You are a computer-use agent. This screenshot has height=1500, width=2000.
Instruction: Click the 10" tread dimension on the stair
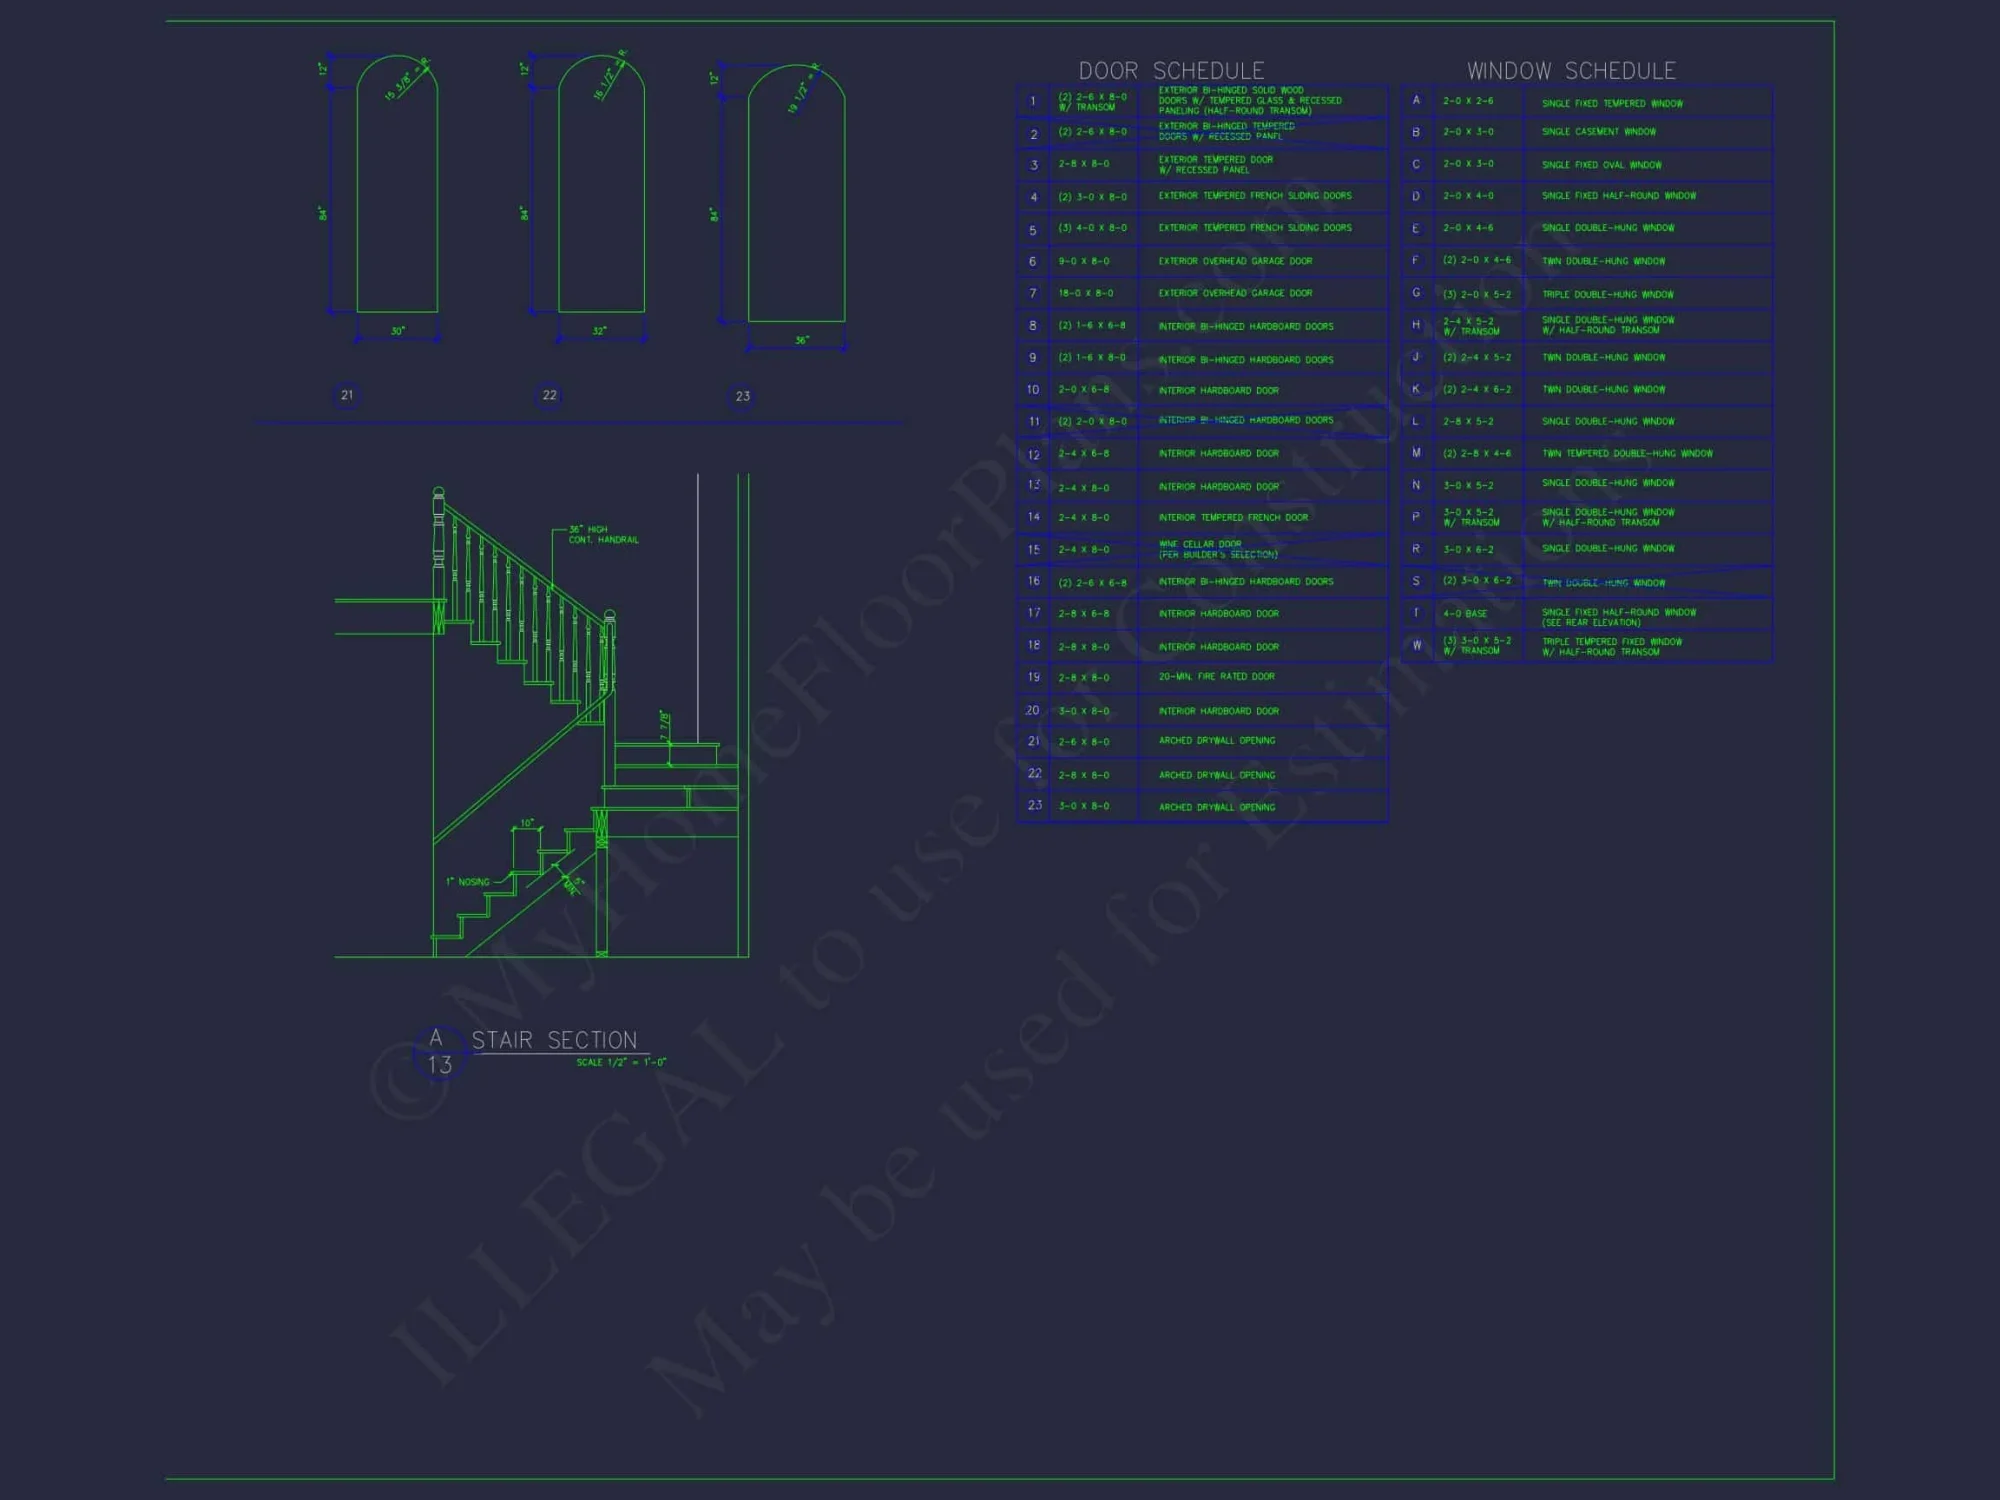pos(526,823)
